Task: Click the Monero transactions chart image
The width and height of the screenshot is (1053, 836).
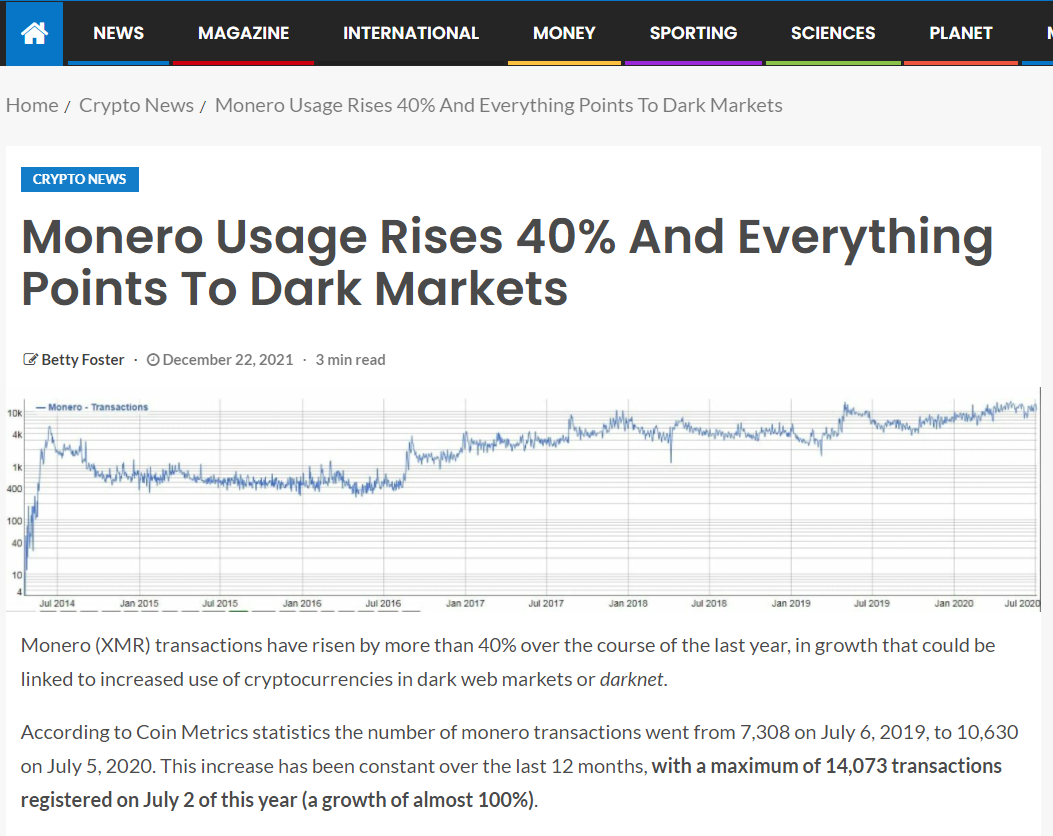Action: [523, 500]
